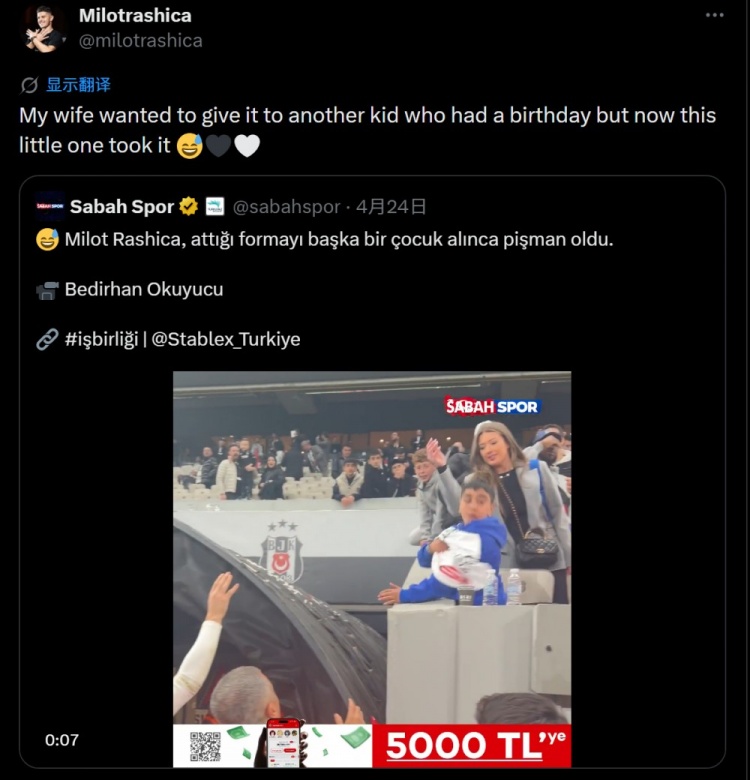
Task: Click the red 5000 TL'ye banner
Action: pos(471,746)
